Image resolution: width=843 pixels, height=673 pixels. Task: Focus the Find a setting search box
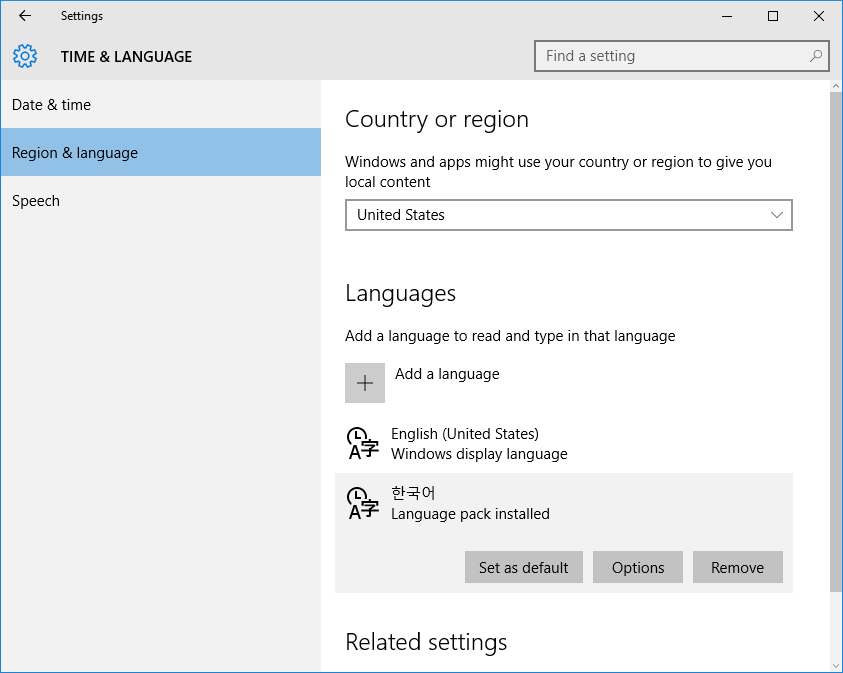(681, 56)
